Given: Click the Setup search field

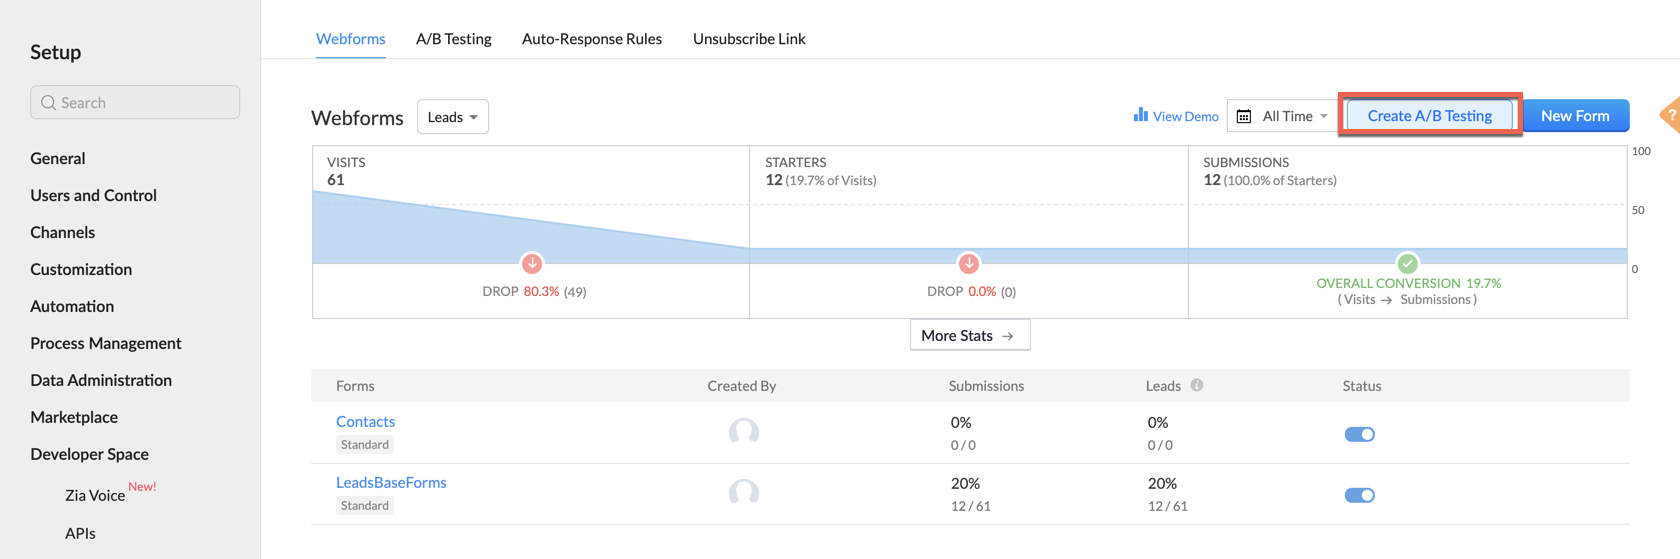Looking at the screenshot, I should point(135,102).
